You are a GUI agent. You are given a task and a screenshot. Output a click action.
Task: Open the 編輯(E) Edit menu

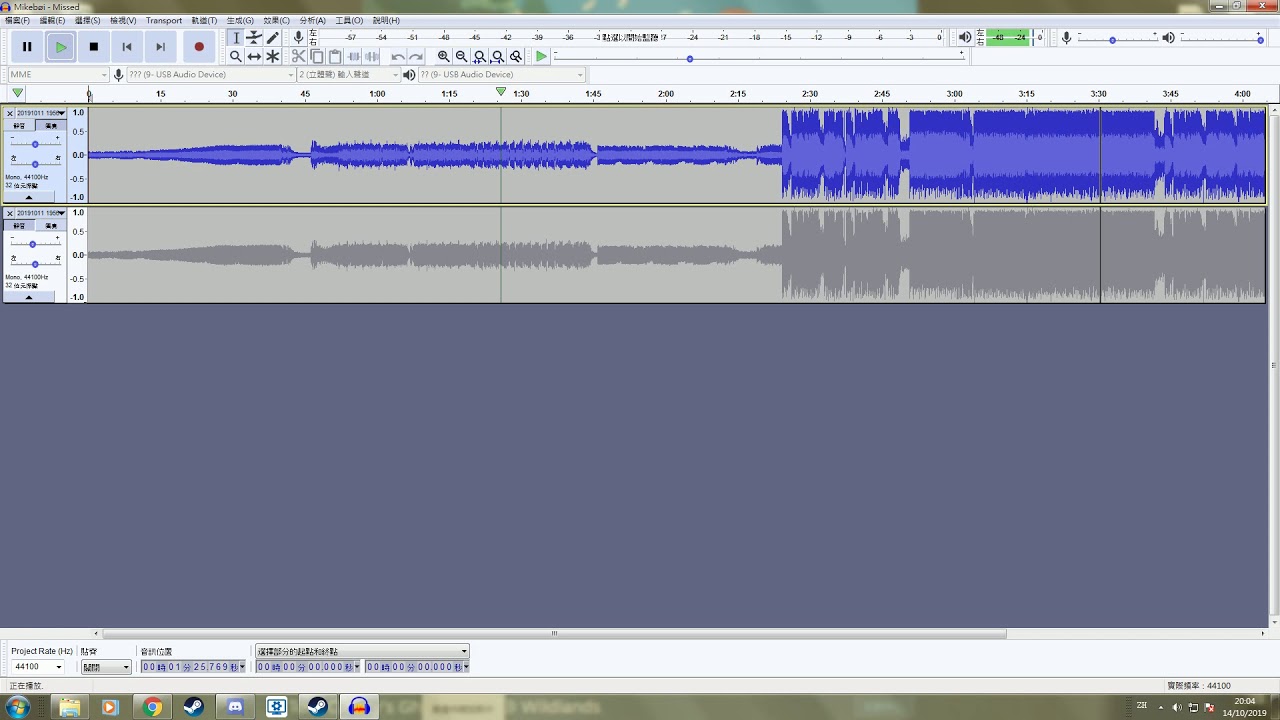(x=52, y=20)
